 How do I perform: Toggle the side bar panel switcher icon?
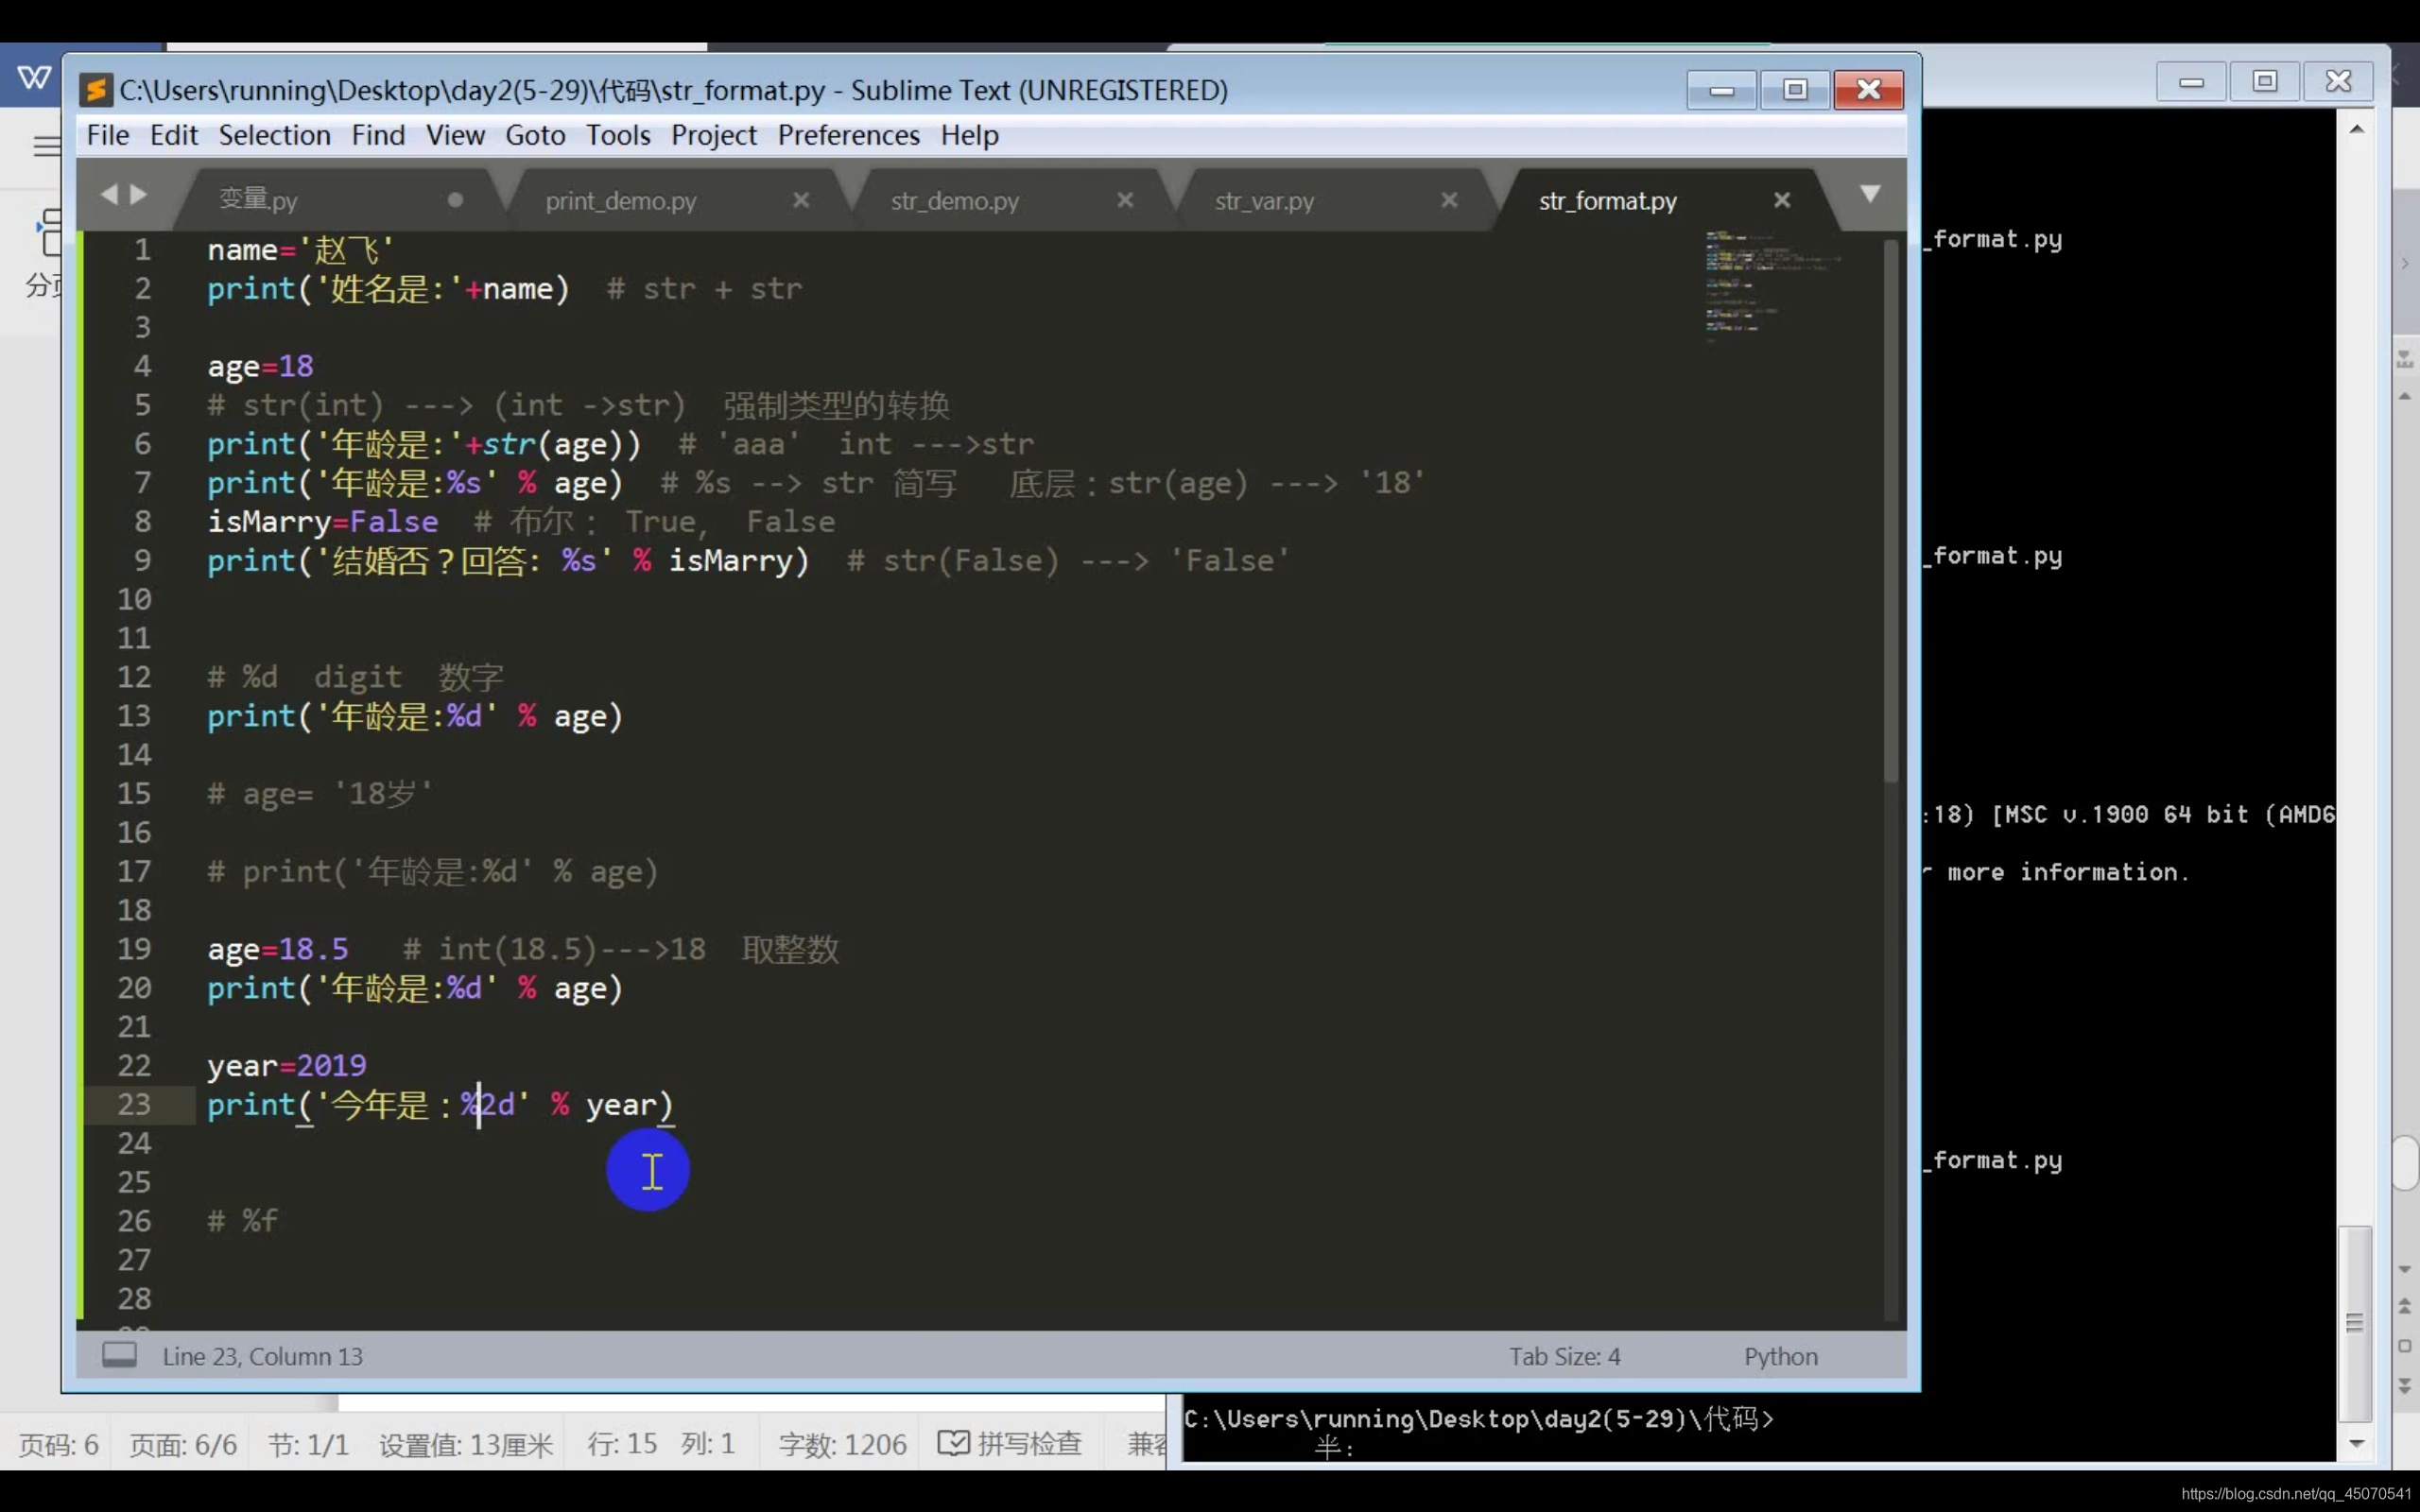pos(119,1355)
